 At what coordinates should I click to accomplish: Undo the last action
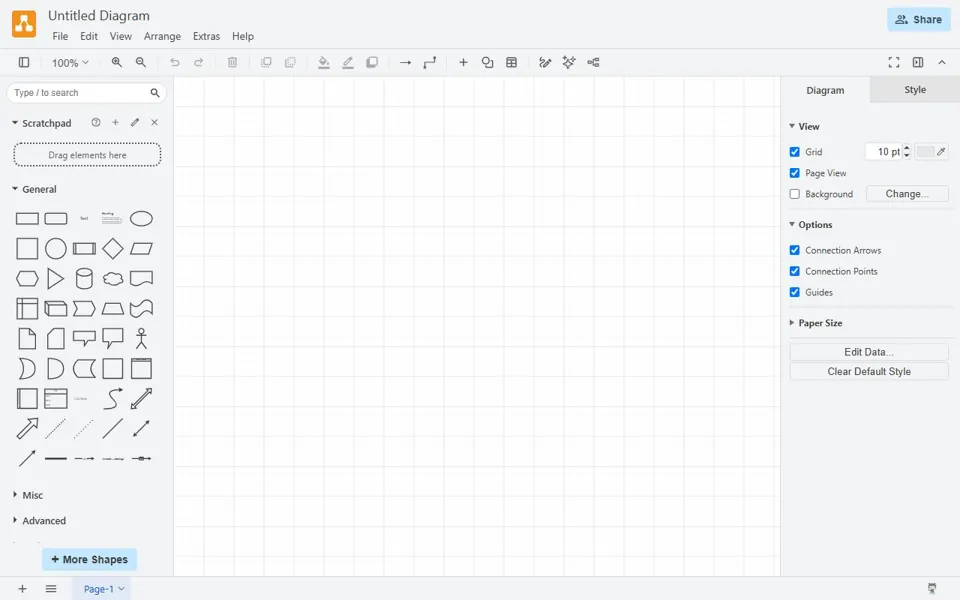174,62
